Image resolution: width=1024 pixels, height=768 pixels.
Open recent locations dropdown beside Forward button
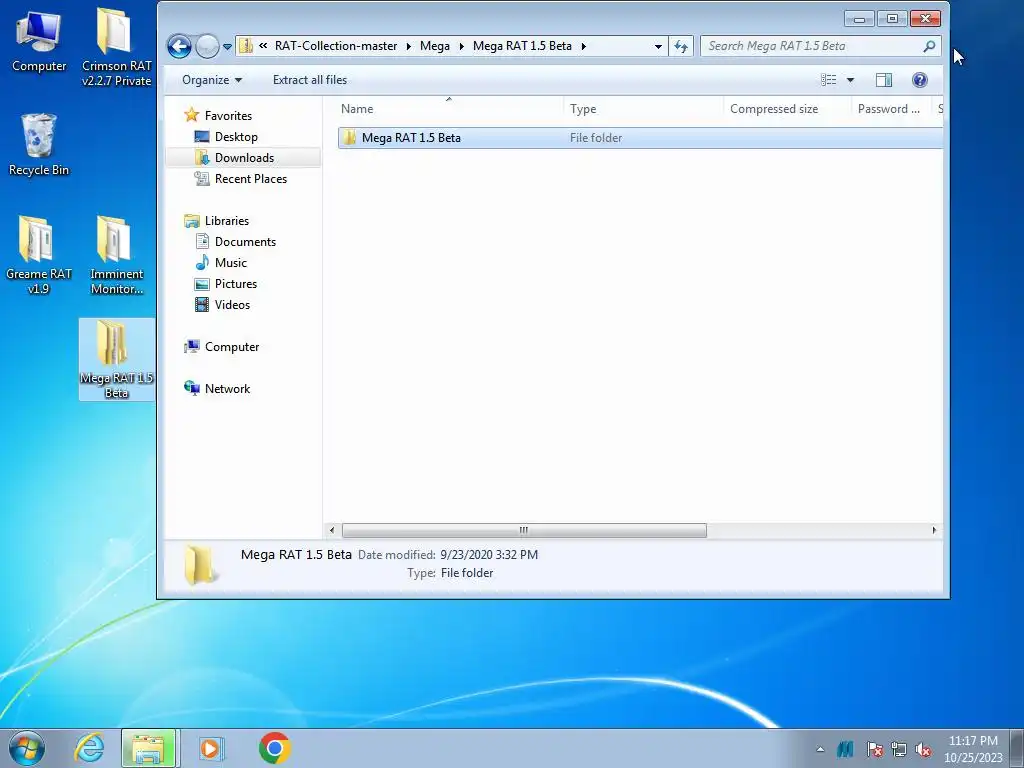coord(227,46)
